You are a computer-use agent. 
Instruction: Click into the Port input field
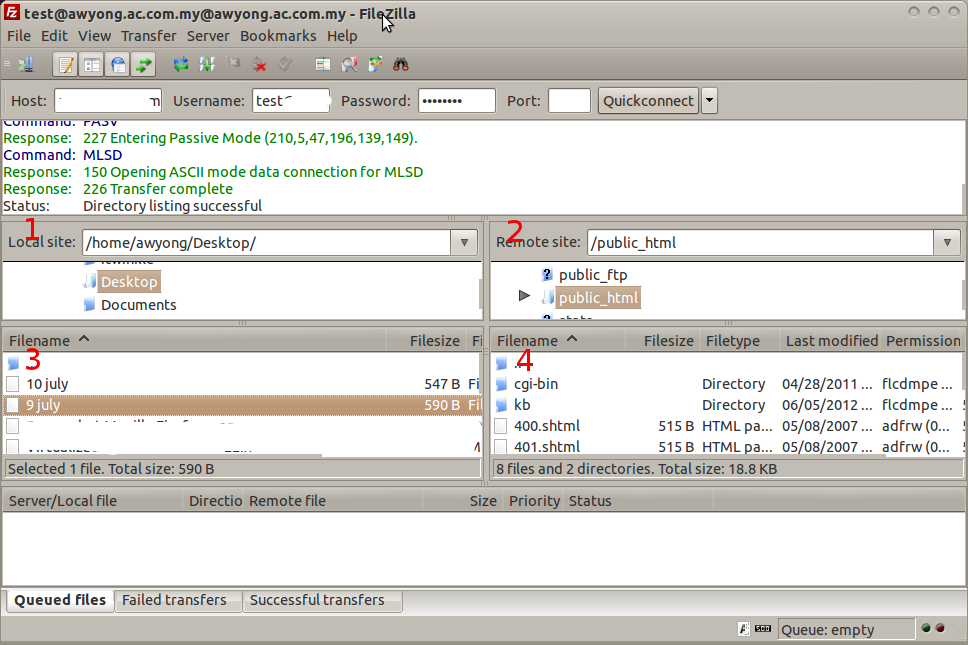point(569,101)
